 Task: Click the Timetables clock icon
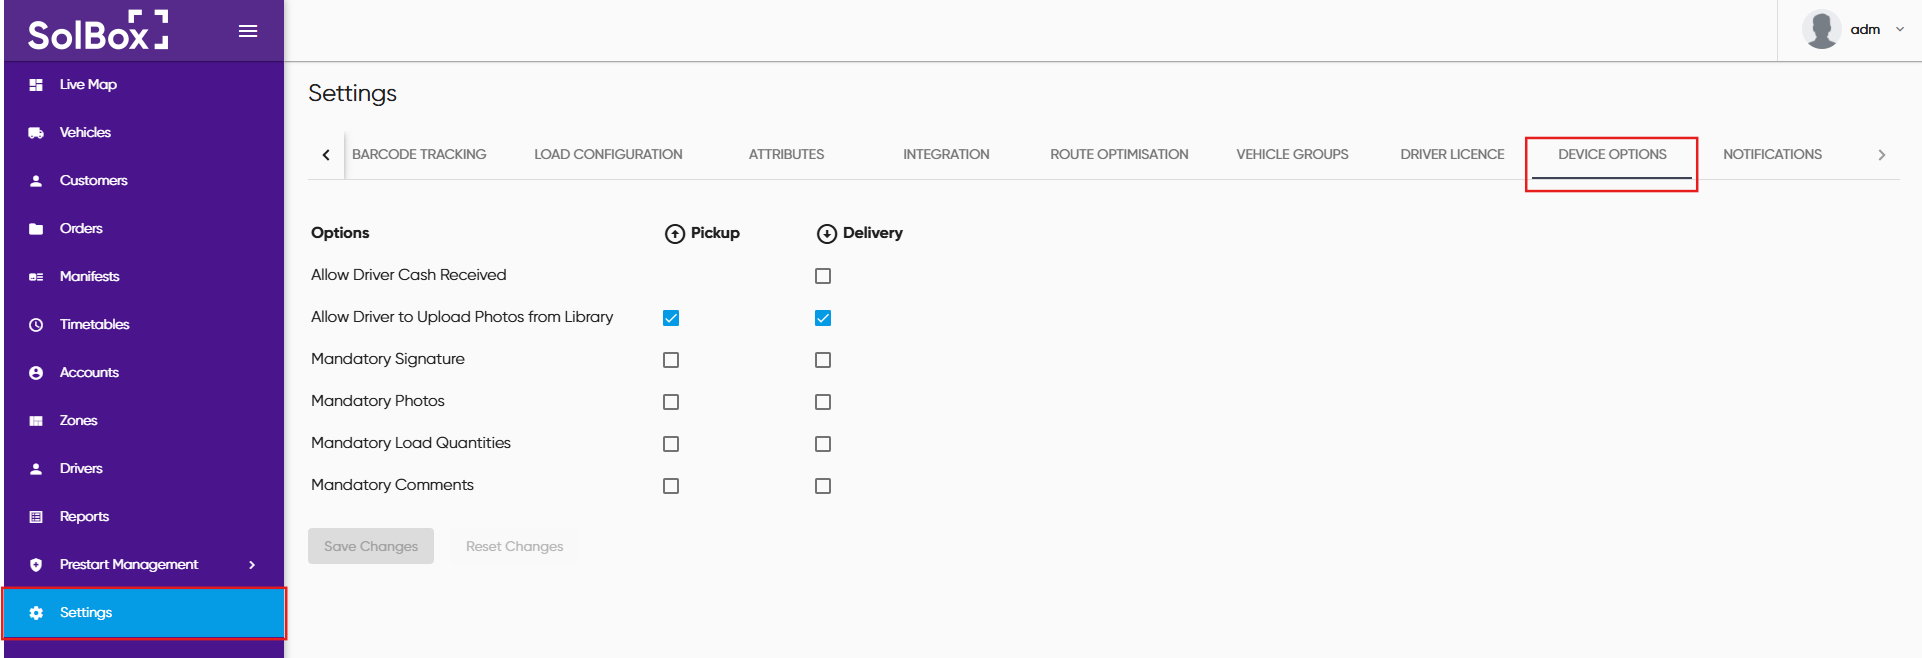[36, 325]
